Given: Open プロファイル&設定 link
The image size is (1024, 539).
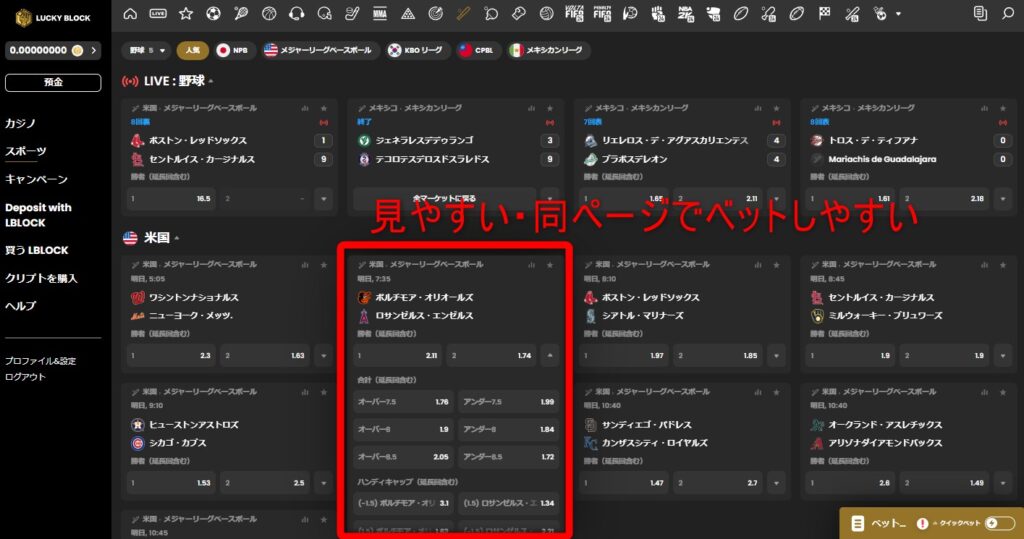Looking at the screenshot, I should coord(40,361).
